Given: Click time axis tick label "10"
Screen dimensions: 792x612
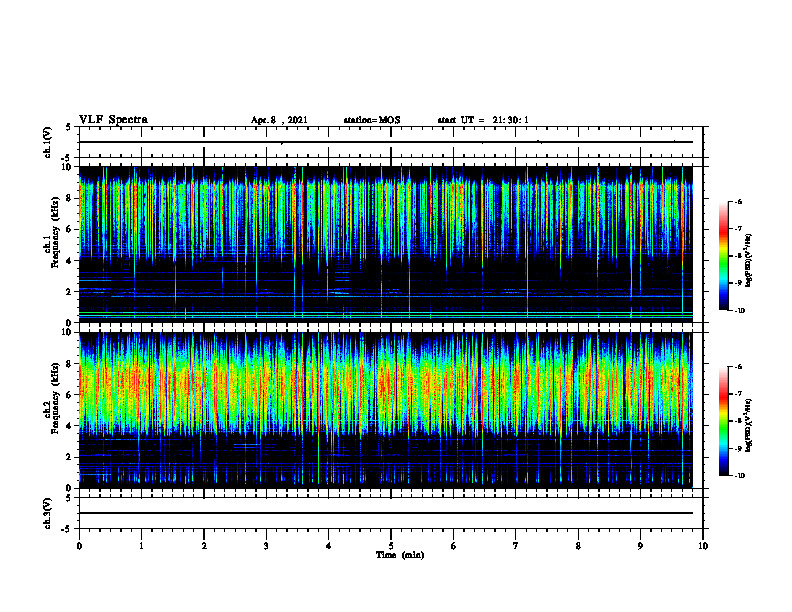Looking at the screenshot, I should click(x=703, y=546).
